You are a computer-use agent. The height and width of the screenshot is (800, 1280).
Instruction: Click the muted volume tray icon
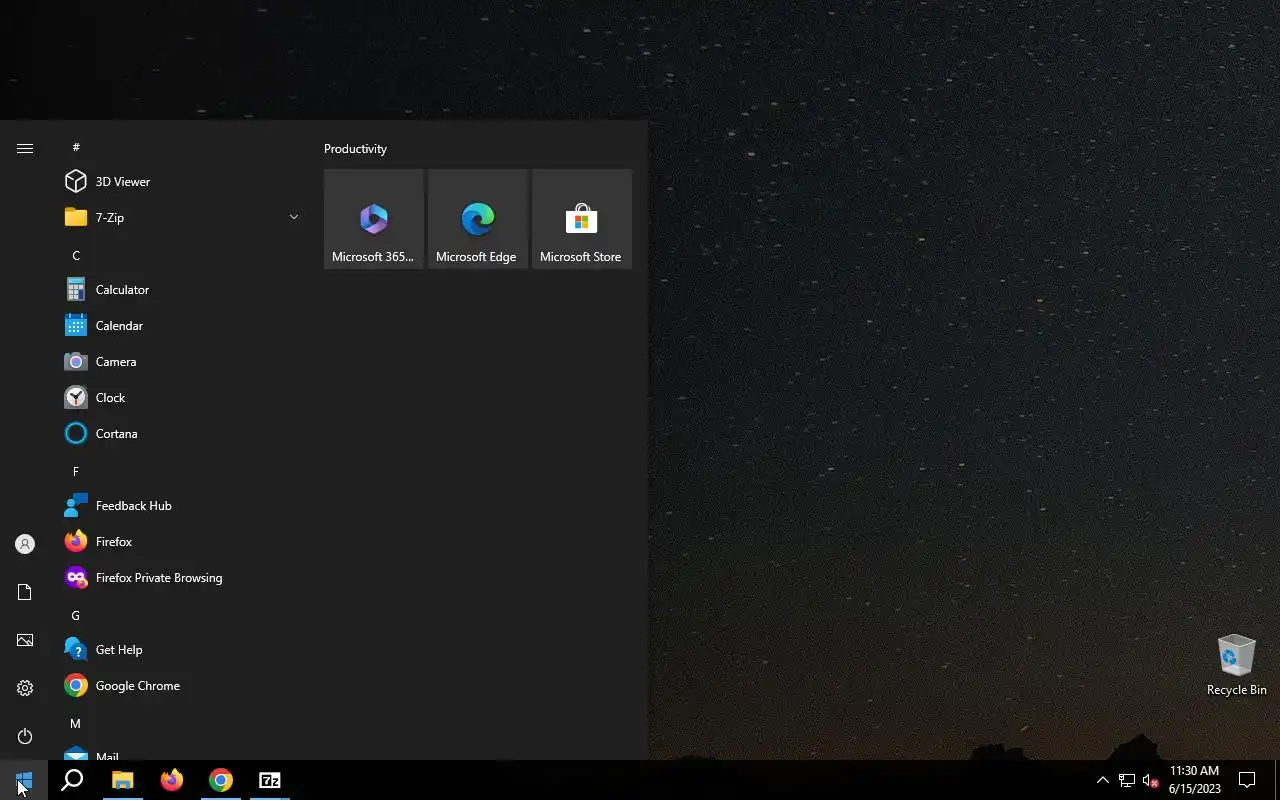[x=1150, y=780]
